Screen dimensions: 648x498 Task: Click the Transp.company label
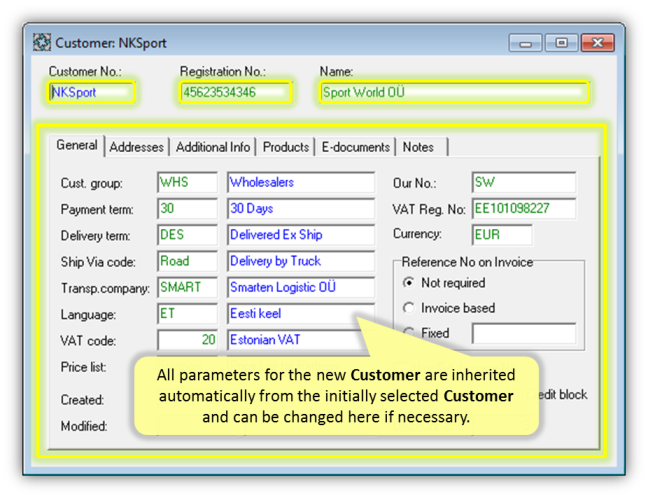click(105, 288)
